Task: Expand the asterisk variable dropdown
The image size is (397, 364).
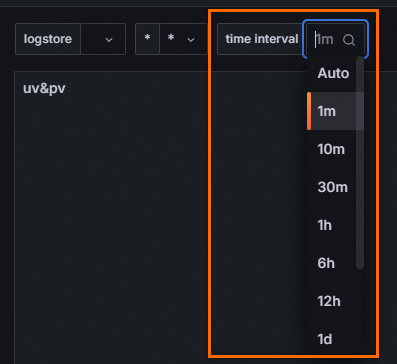Action: [191, 40]
